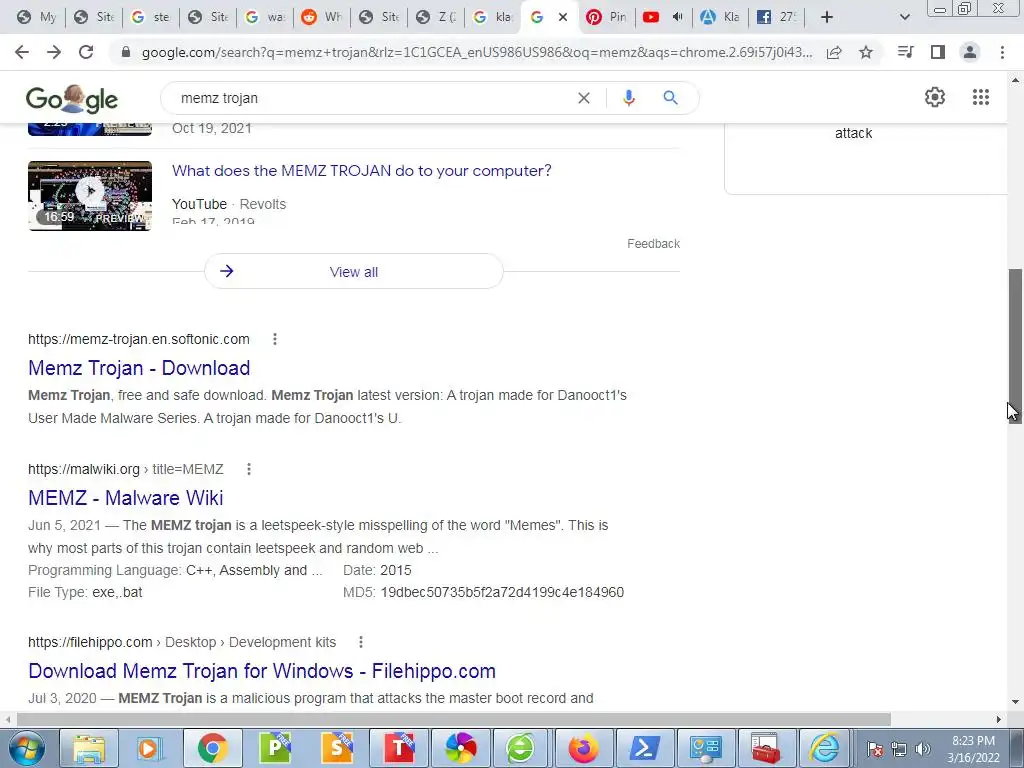Open Chrome three-dot menu

pyautogui.click(x=1002, y=52)
